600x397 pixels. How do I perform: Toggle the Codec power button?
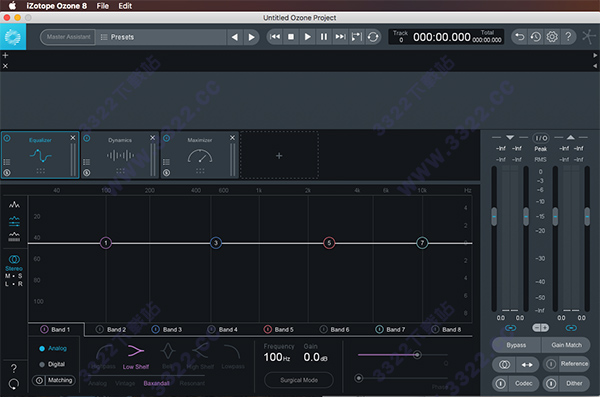501,383
